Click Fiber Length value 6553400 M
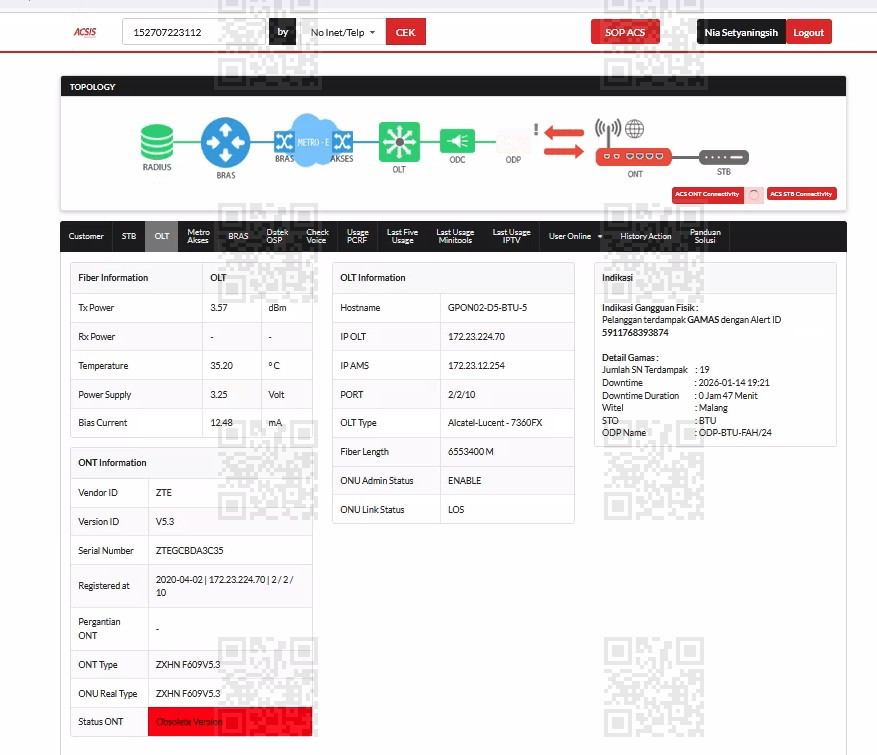877x755 pixels. pos(470,452)
